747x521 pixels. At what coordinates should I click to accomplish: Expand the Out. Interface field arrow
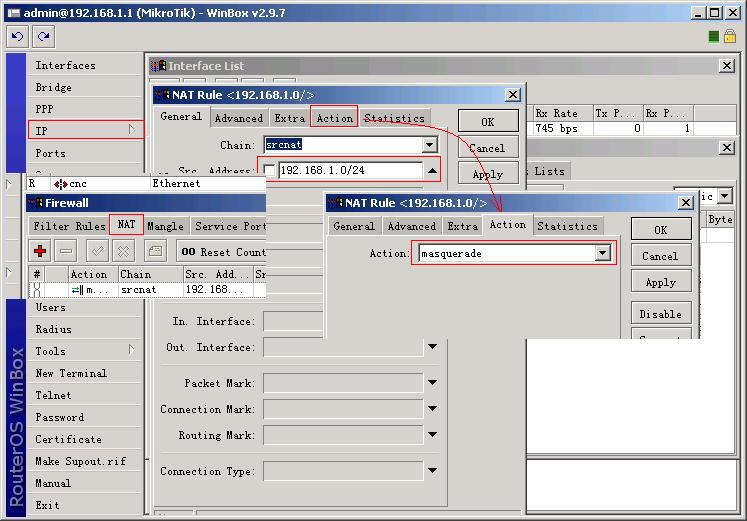coord(432,347)
